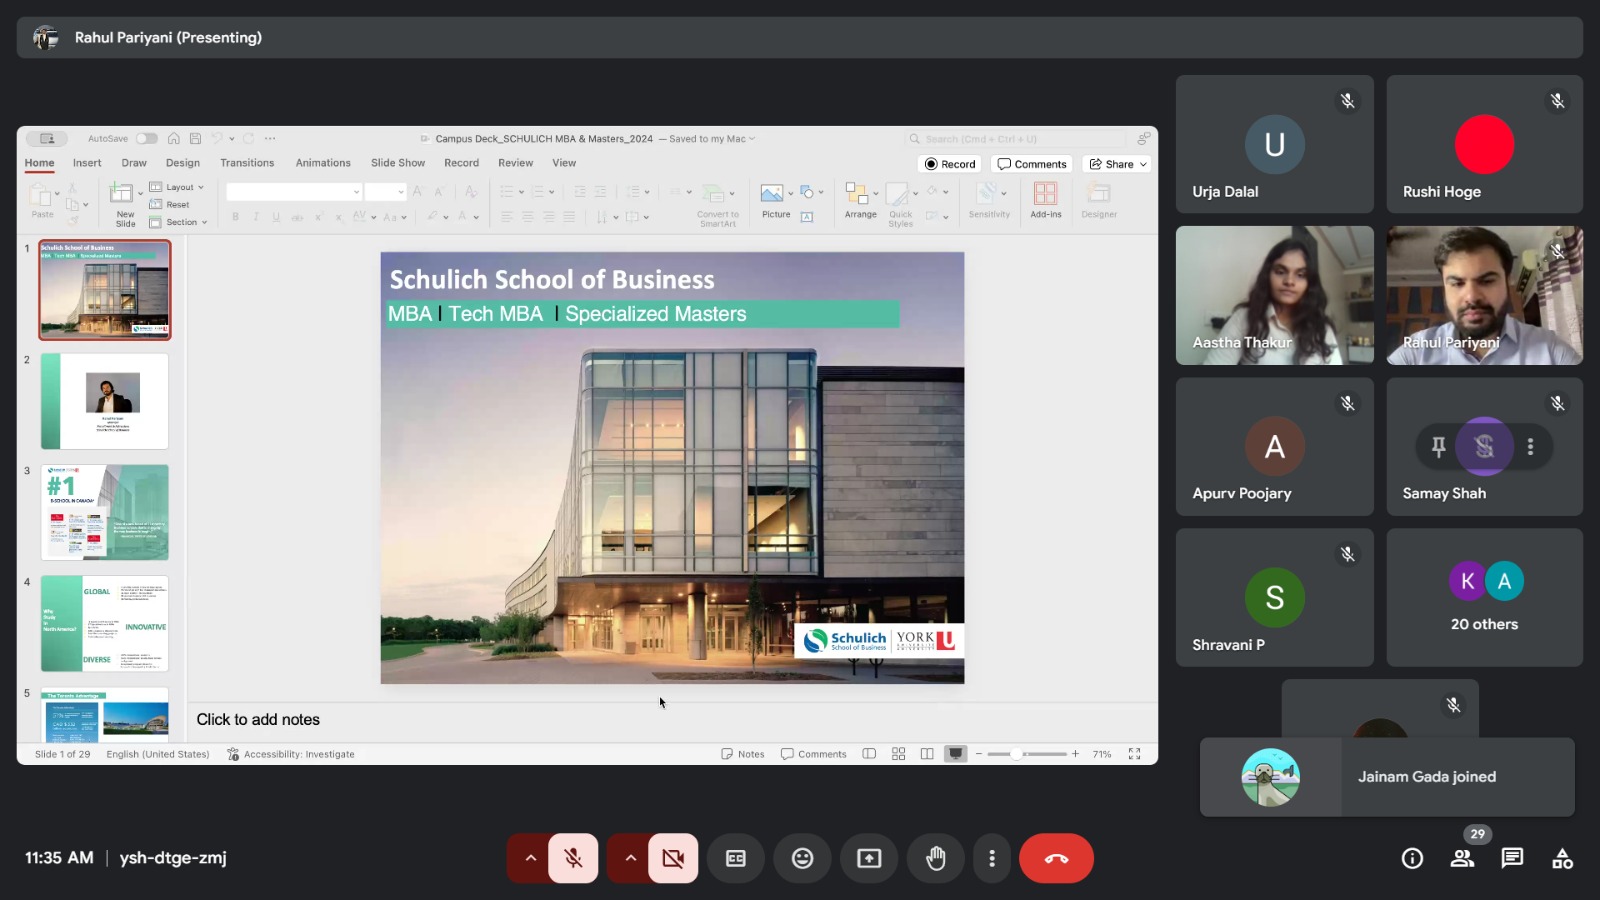1600x900 pixels.
Task: Expand the file name saved-location chevron
Action: click(752, 139)
